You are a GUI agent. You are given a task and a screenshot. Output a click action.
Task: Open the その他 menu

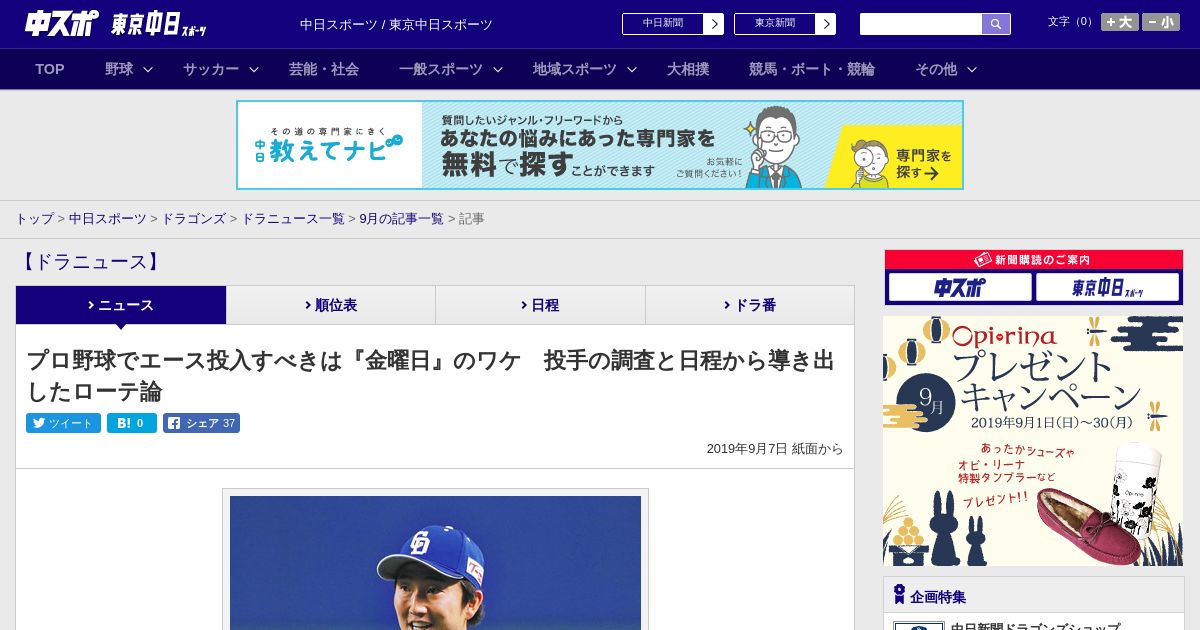tap(936, 69)
